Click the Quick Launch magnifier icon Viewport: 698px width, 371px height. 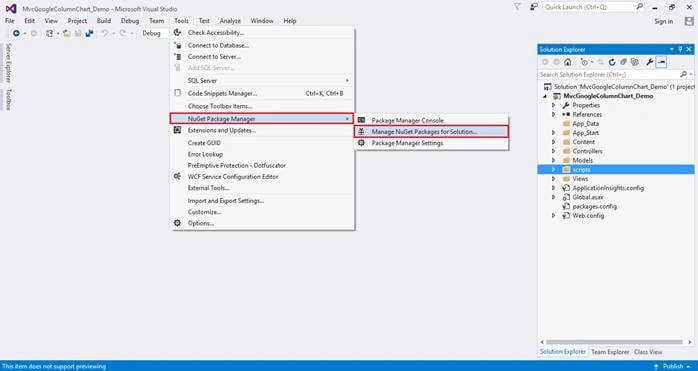tap(639, 7)
